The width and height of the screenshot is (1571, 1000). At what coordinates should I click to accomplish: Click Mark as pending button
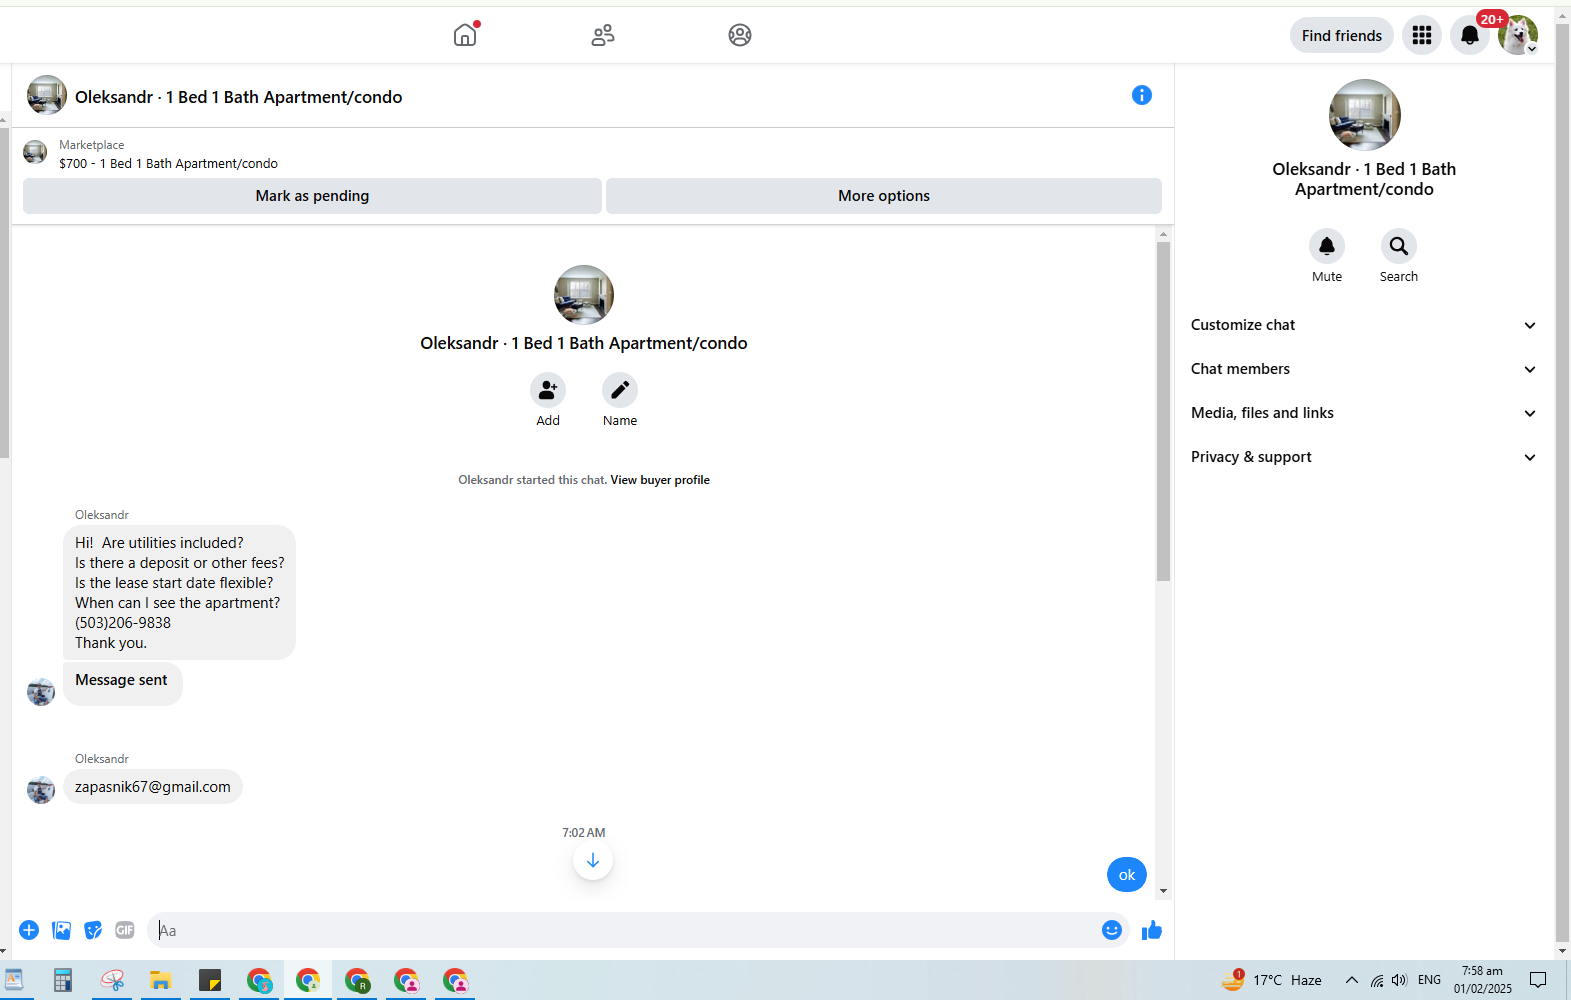pos(312,196)
